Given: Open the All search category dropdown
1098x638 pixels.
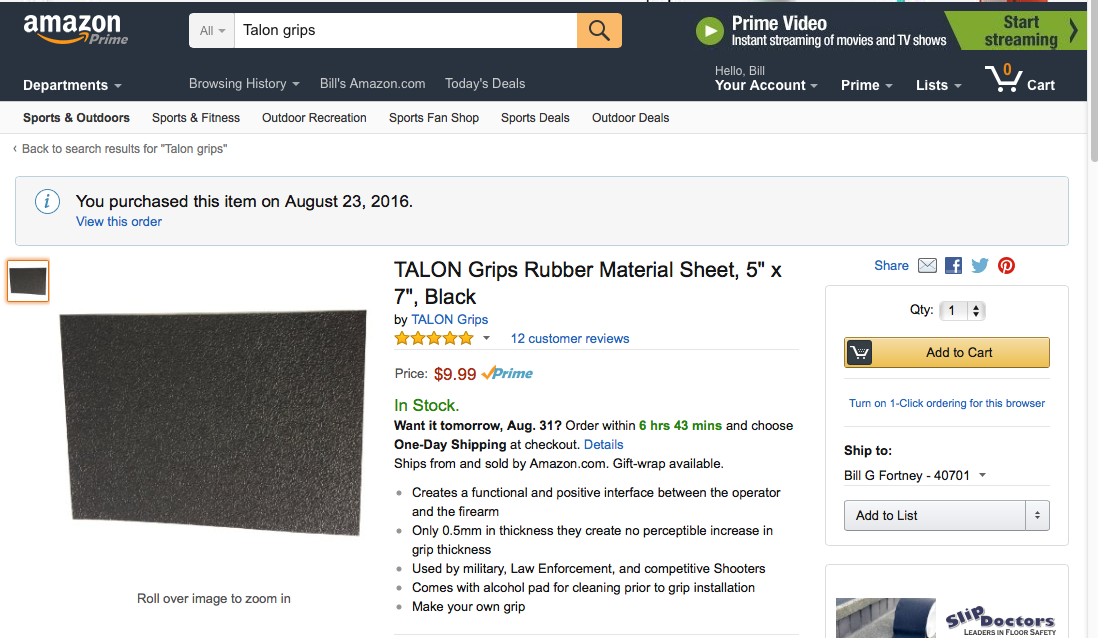Looking at the screenshot, I should tap(212, 30).
